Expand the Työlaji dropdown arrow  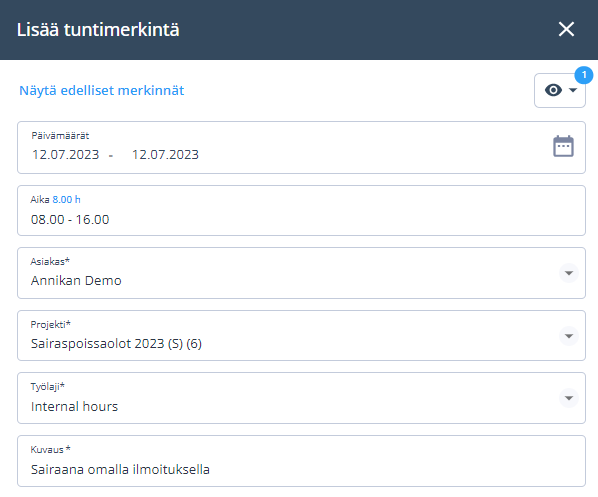569,398
